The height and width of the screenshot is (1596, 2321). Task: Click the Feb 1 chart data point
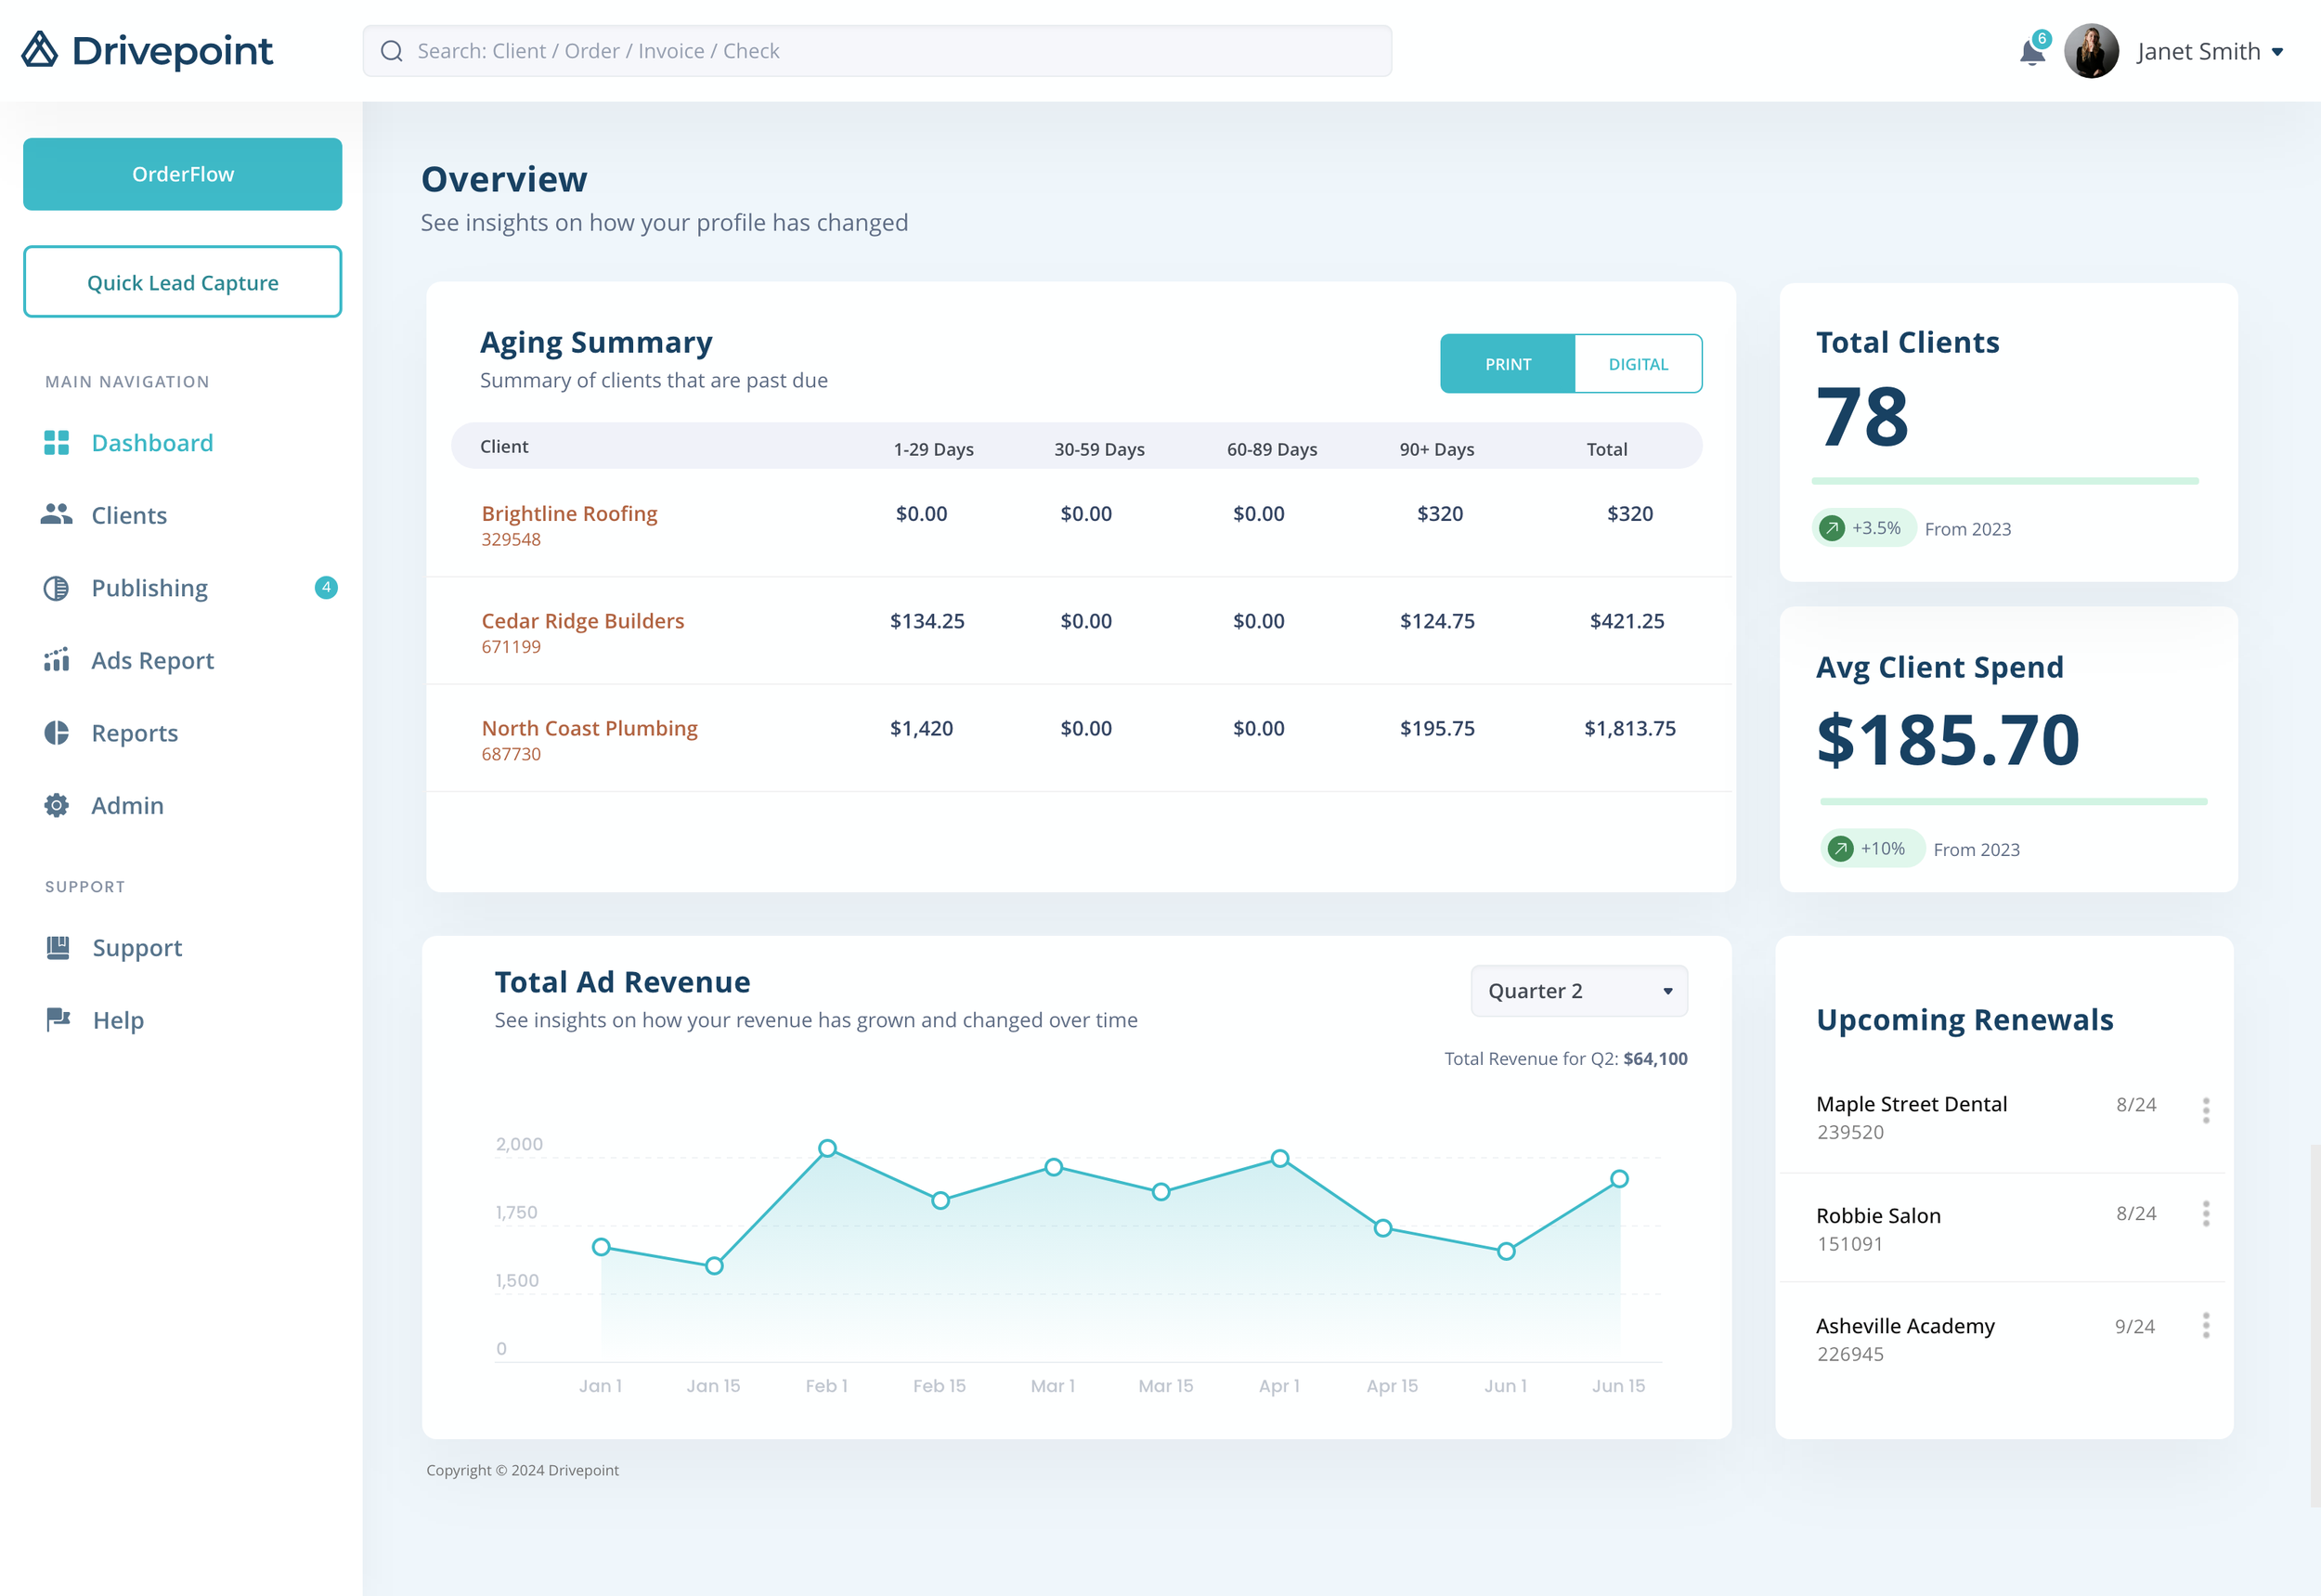[x=827, y=1148]
